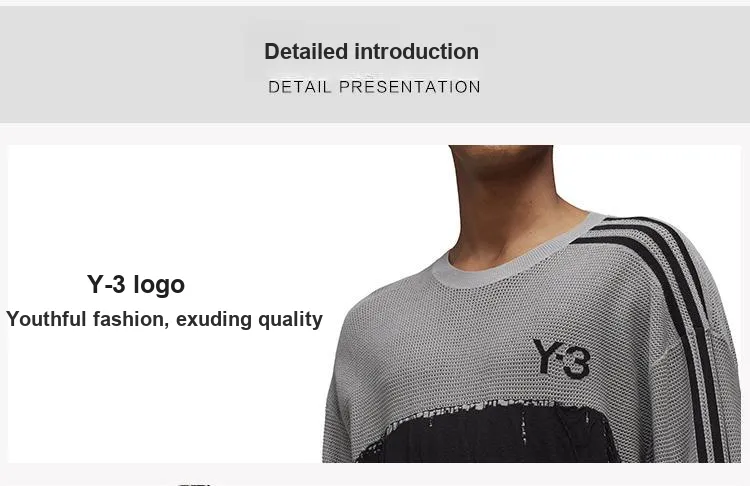Click the word 'PRESENTATION' in subtitle
This screenshot has height=486, width=750.
coord(409,87)
